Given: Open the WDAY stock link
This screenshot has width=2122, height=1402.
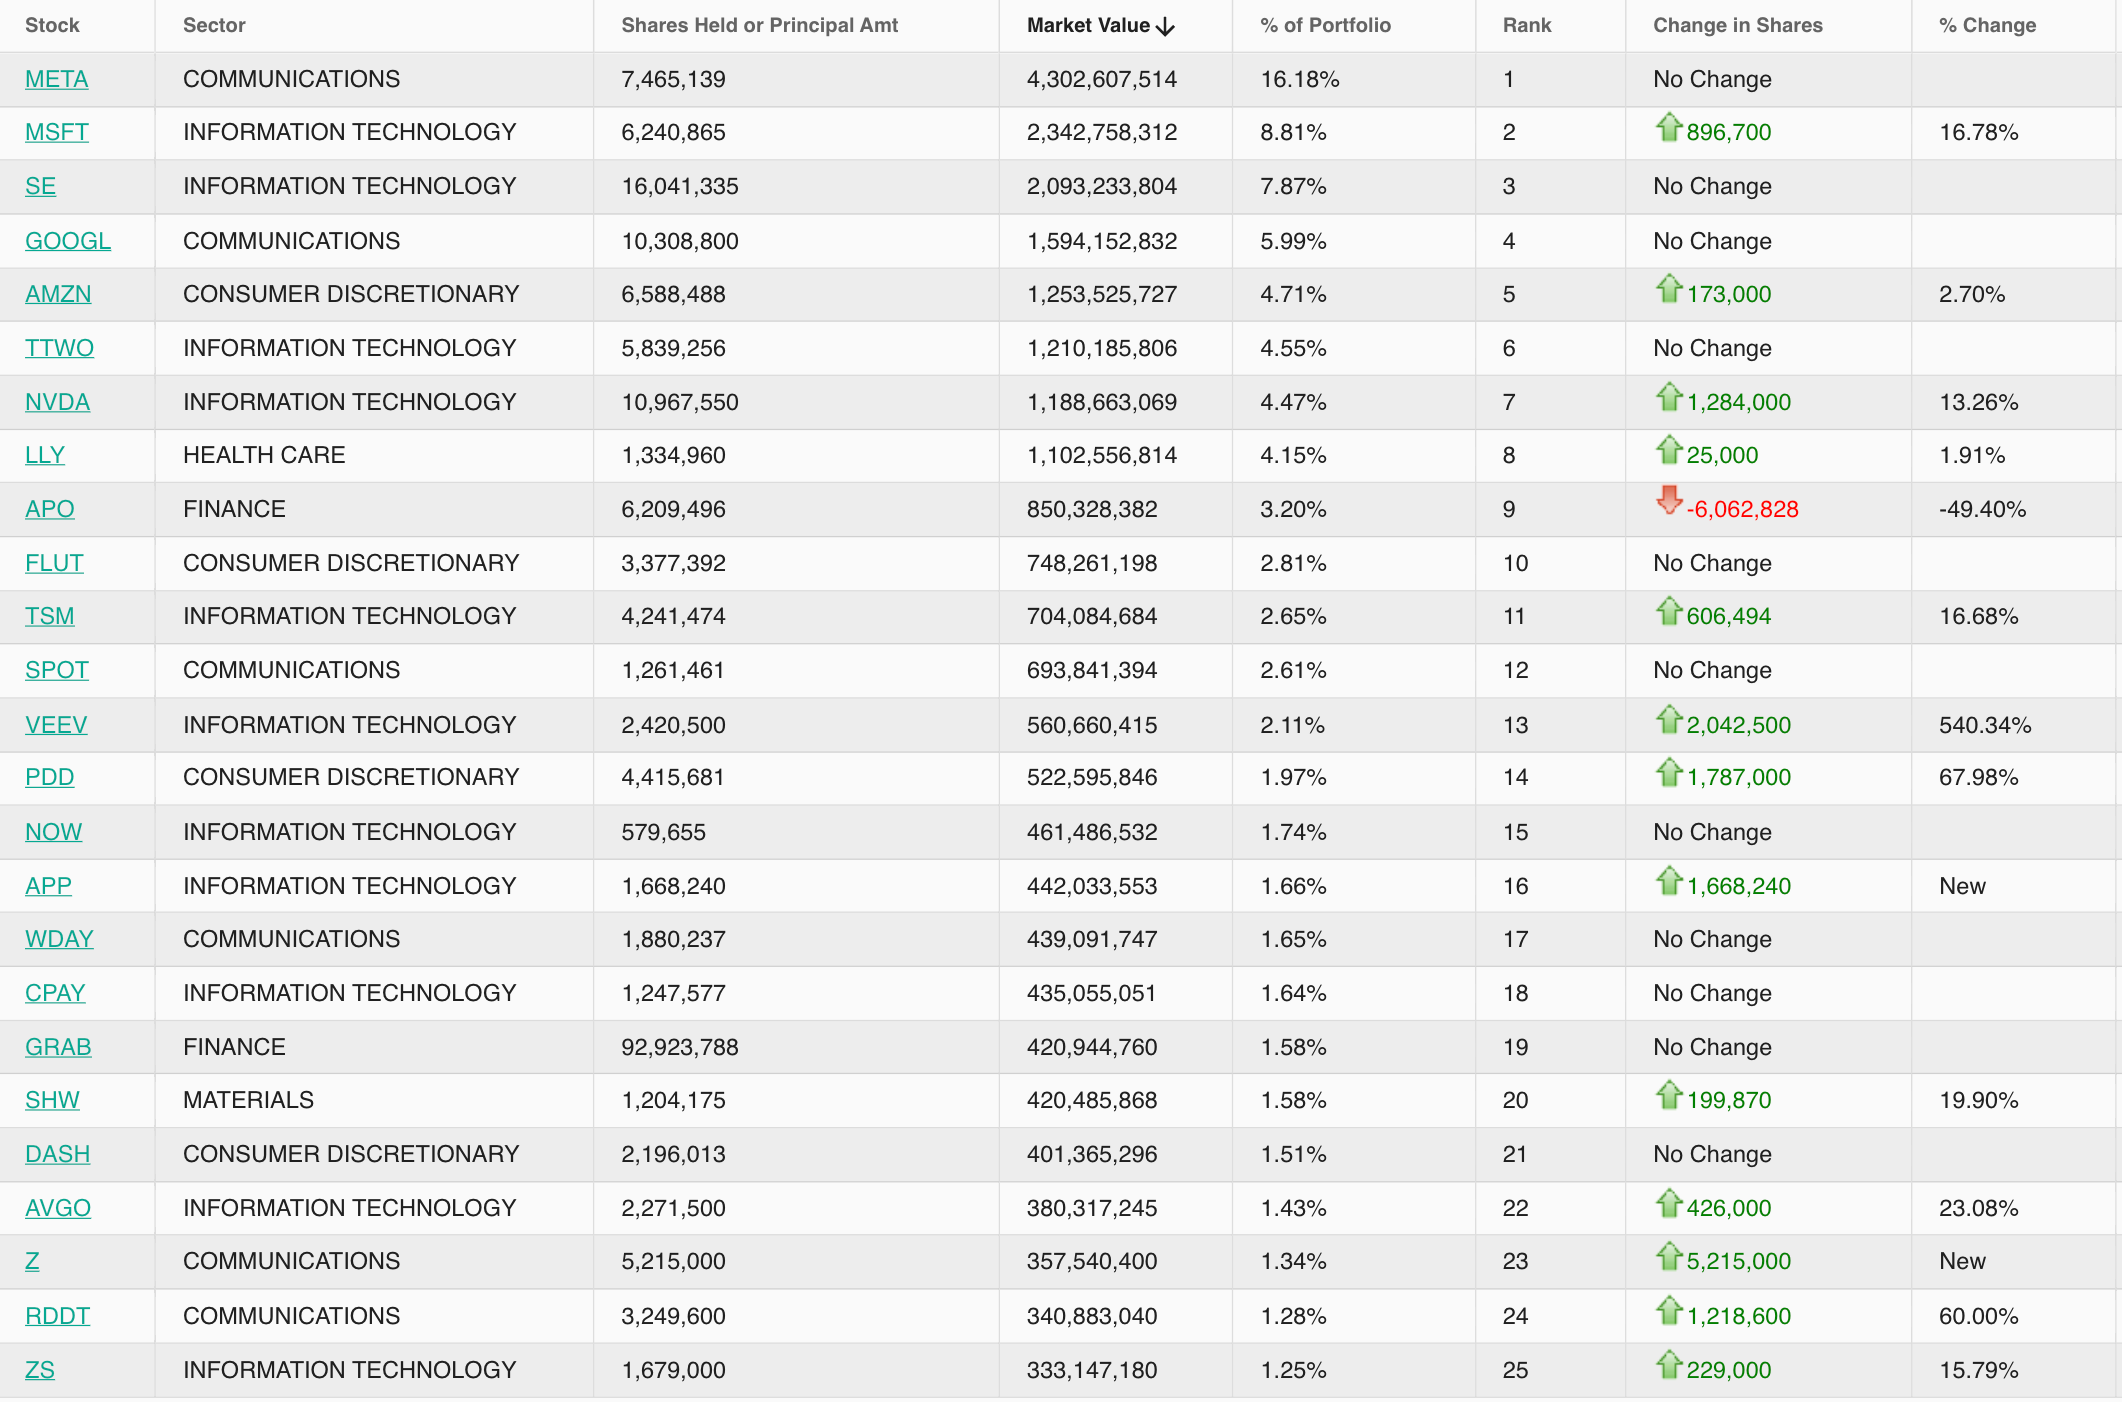Looking at the screenshot, I should pyautogui.click(x=59, y=939).
